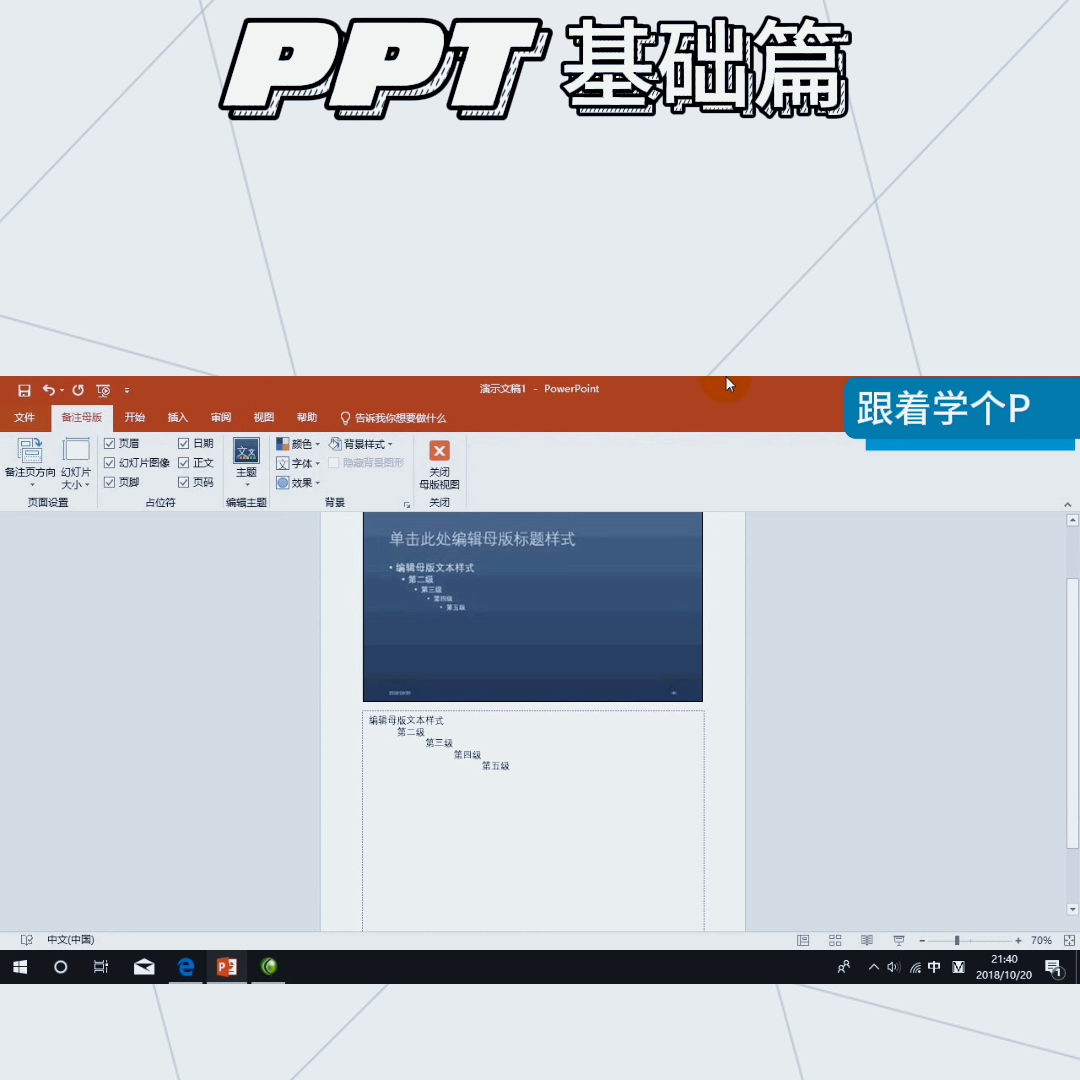Open the Mail app on taskbar
This screenshot has width=1080, height=1080.
pyautogui.click(x=144, y=967)
